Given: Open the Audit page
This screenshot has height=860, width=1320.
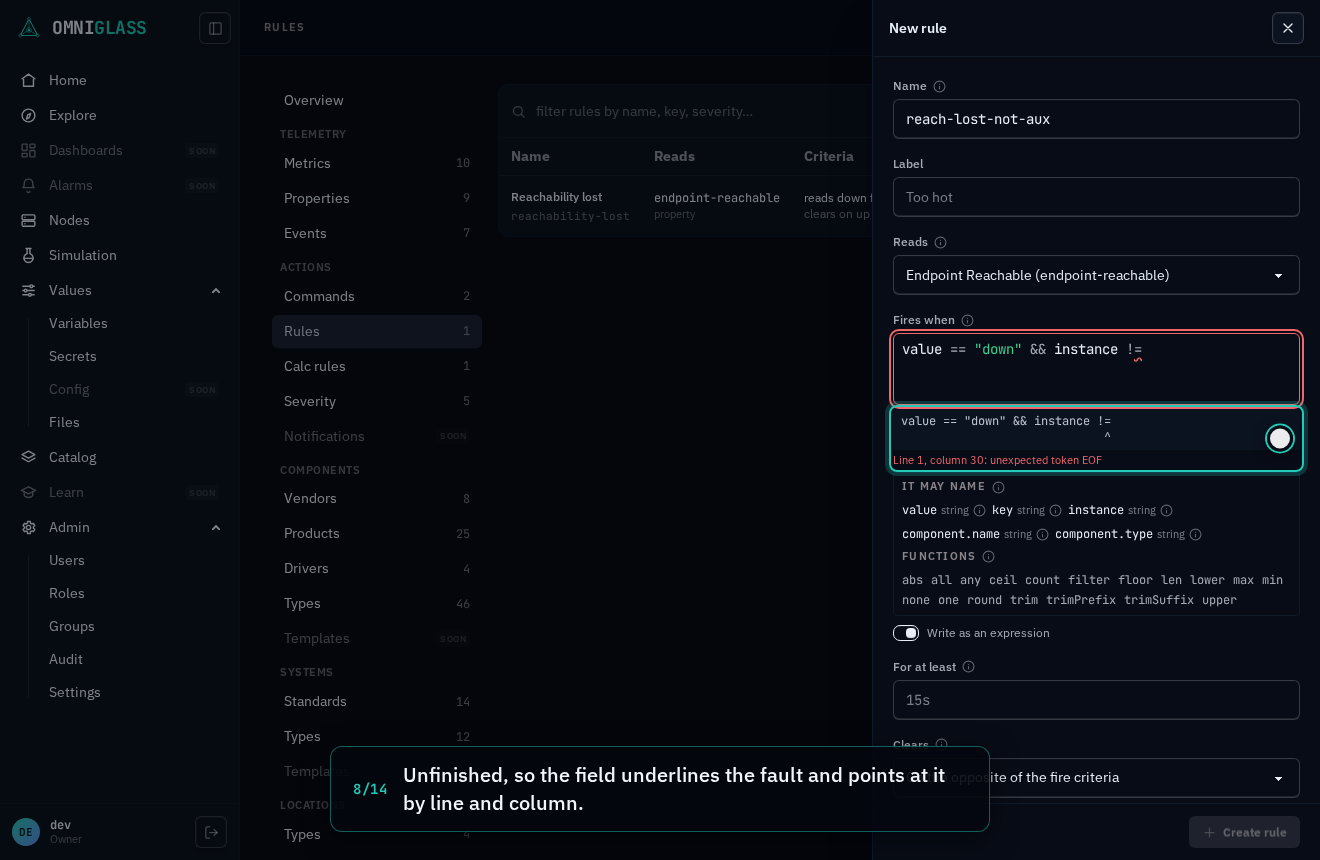Looking at the screenshot, I should [x=66, y=659].
